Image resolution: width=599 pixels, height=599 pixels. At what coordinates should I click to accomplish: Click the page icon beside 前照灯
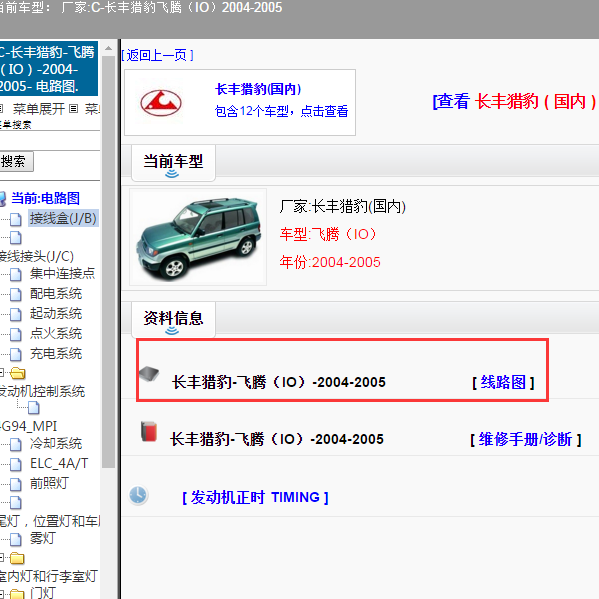coord(16,484)
